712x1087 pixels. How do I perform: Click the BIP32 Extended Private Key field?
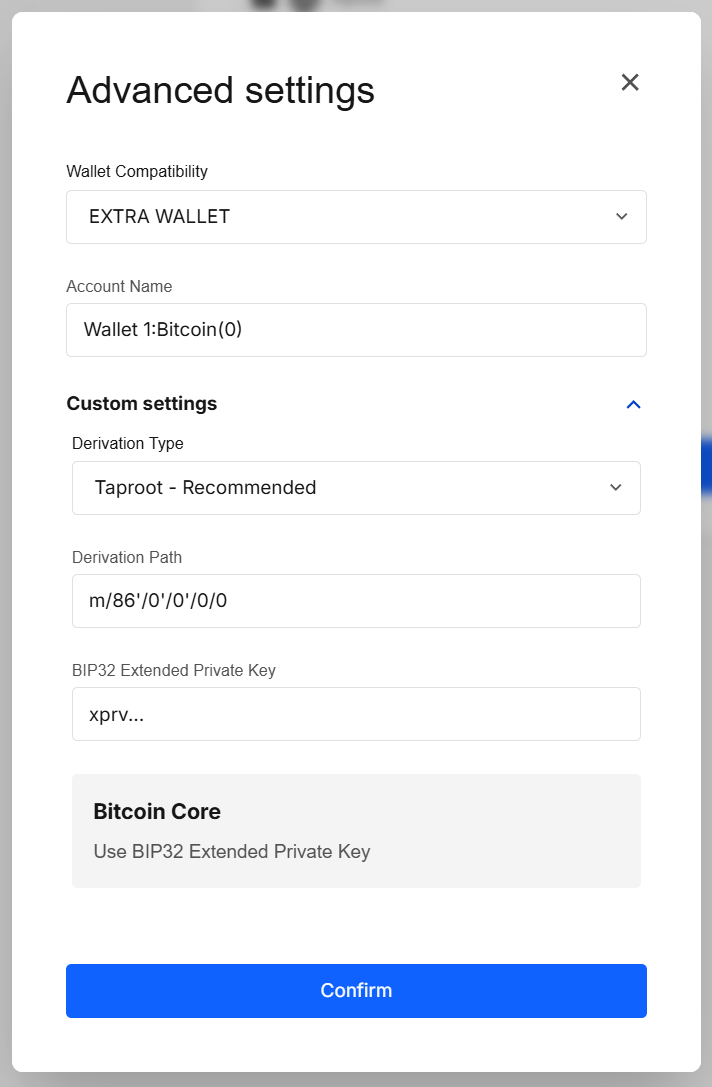356,714
